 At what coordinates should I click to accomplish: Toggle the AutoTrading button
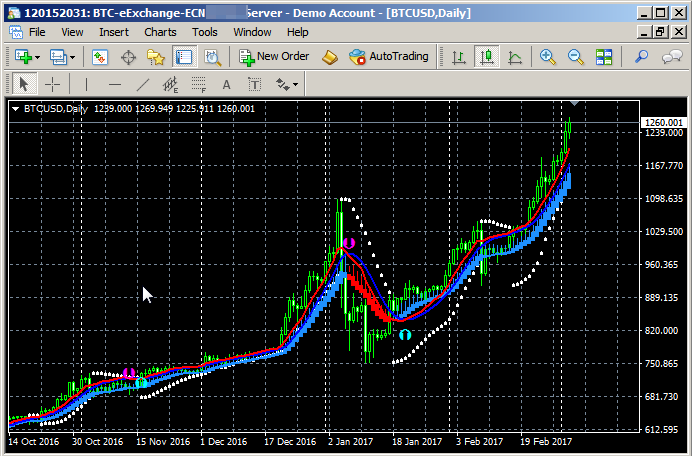389,57
